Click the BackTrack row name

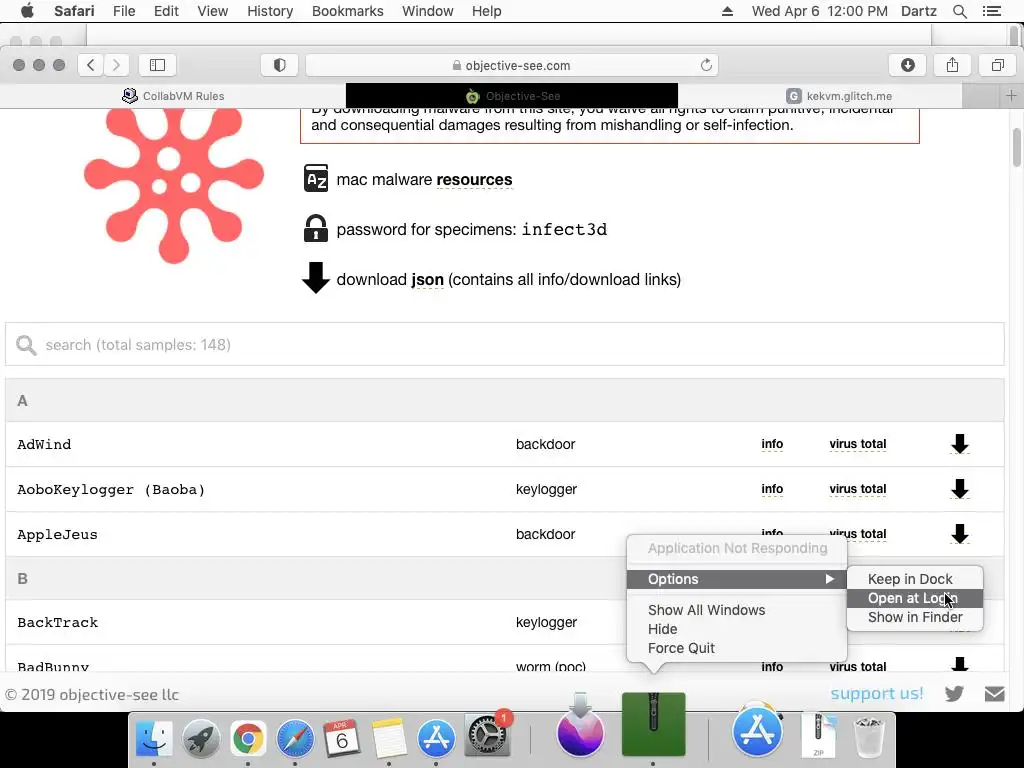click(x=57, y=622)
